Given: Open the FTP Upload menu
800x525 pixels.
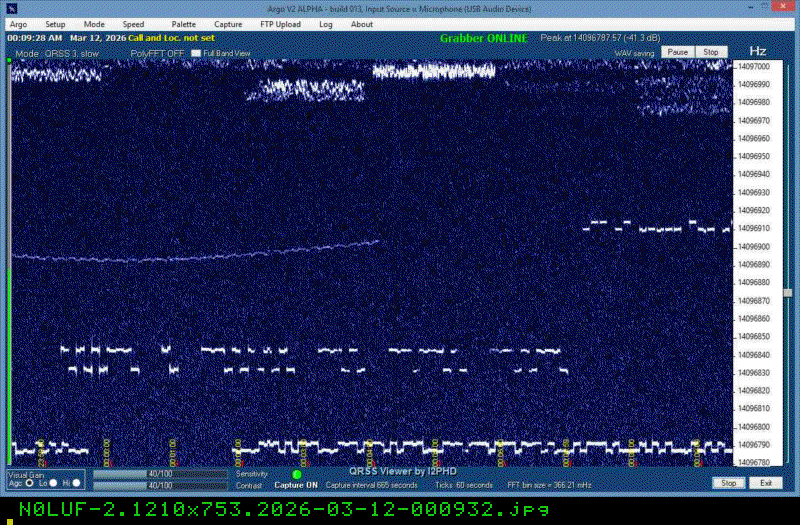Looking at the screenshot, I should (278, 24).
